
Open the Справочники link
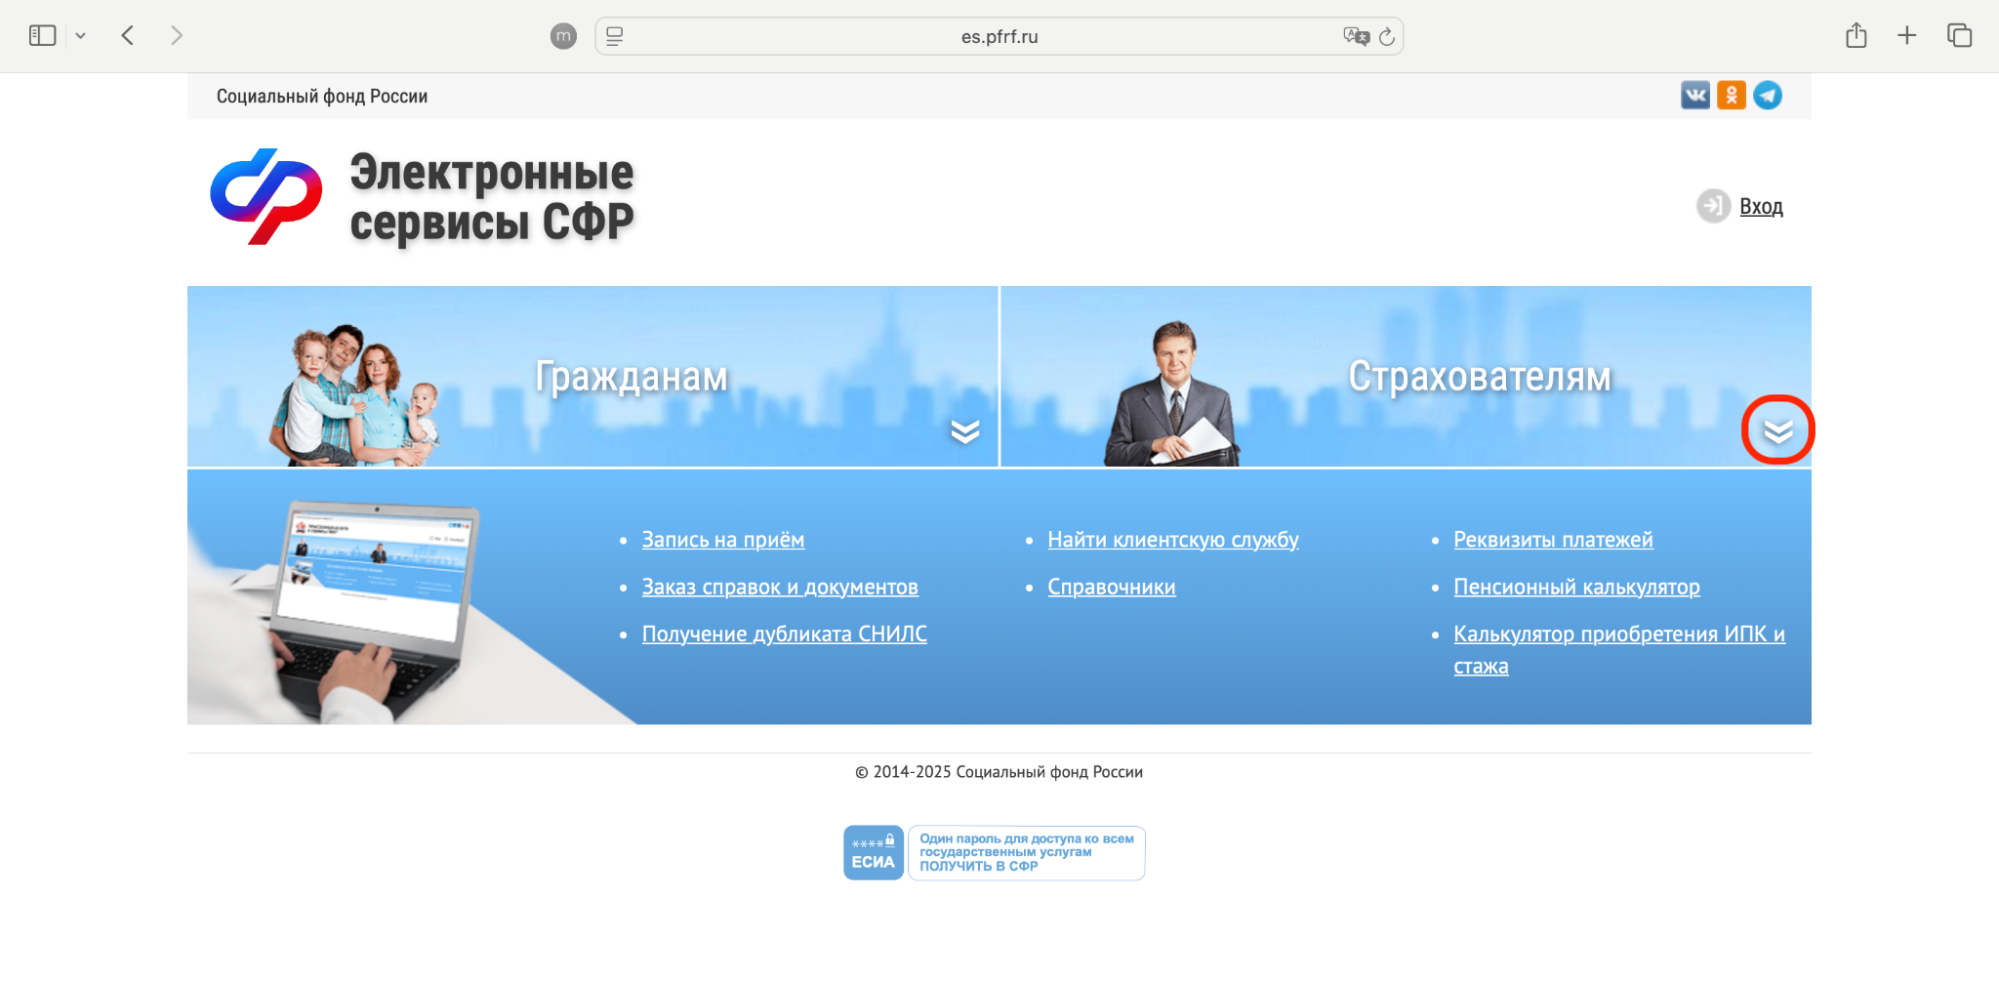pos(1111,587)
